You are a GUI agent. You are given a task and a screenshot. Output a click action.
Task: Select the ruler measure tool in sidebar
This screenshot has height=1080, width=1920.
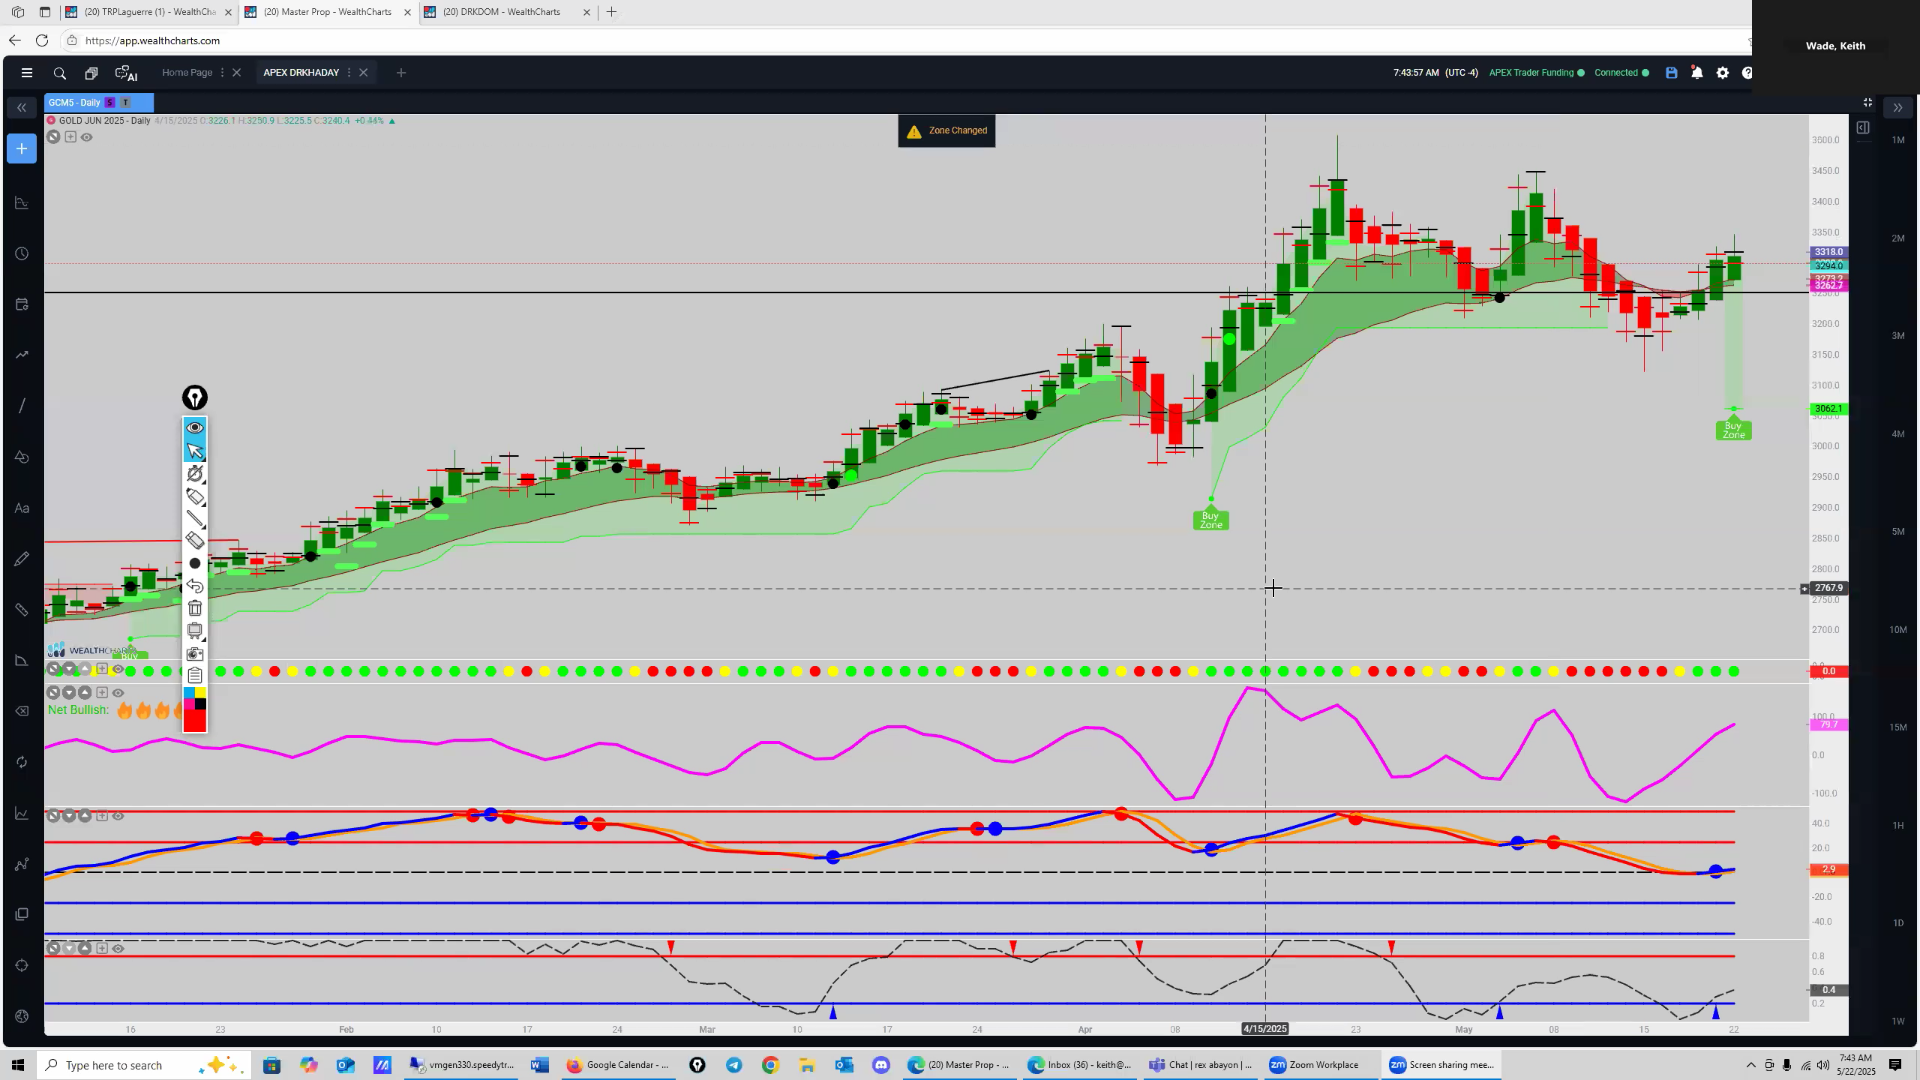22,610
